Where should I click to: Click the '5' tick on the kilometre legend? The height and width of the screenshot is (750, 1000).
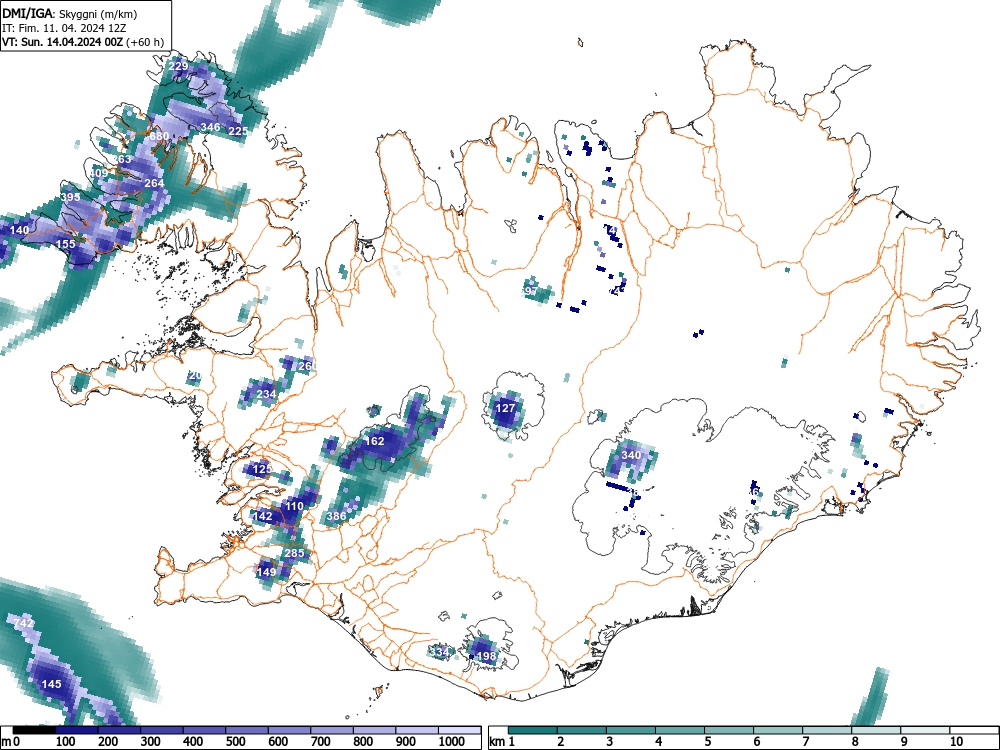click(x=708, y=741)
